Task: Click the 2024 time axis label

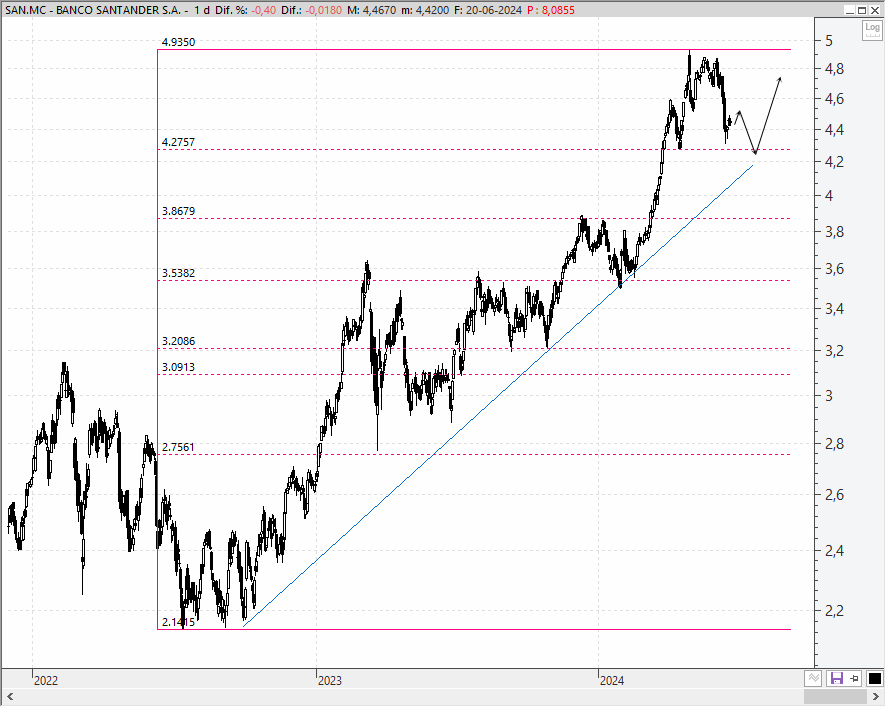Action: pos(612,680)
